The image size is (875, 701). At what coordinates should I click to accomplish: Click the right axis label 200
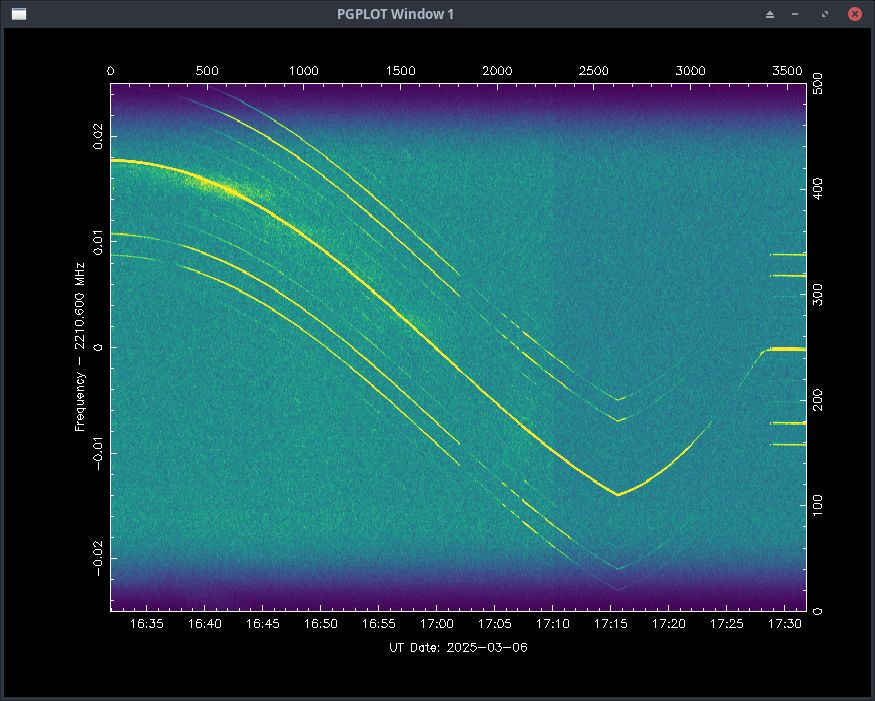[818, 400]
